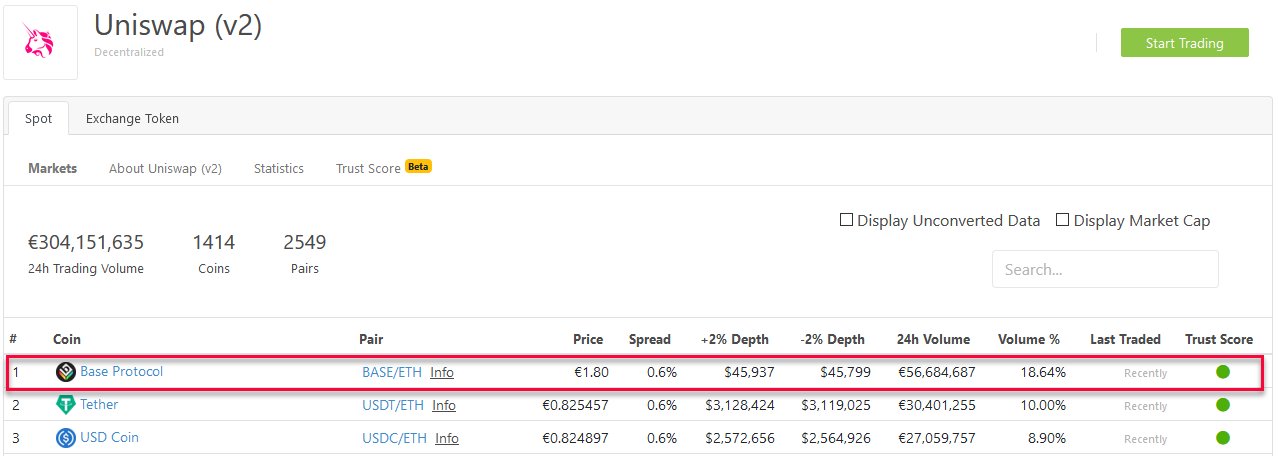
Task: Click Recently in the Tether row
Action: click(1145, 406)
